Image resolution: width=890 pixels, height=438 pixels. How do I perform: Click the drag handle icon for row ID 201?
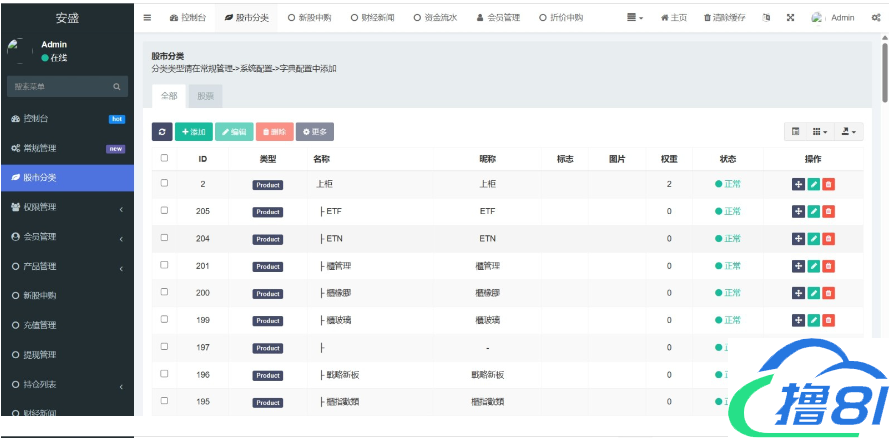tap(798, 266)
